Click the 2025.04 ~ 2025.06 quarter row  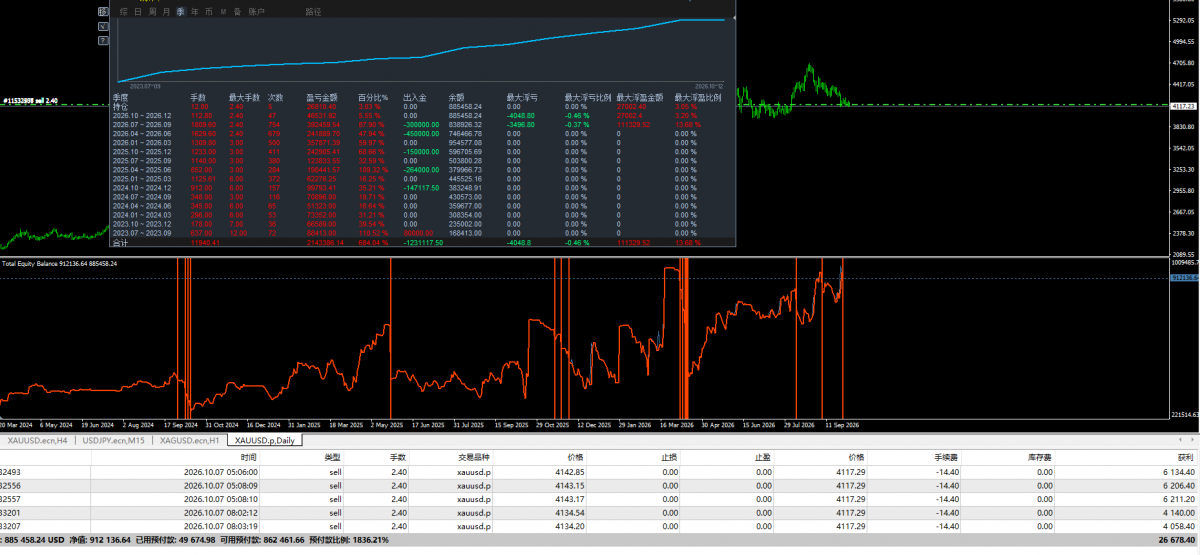pyautogui.click(x=421, y=170)
